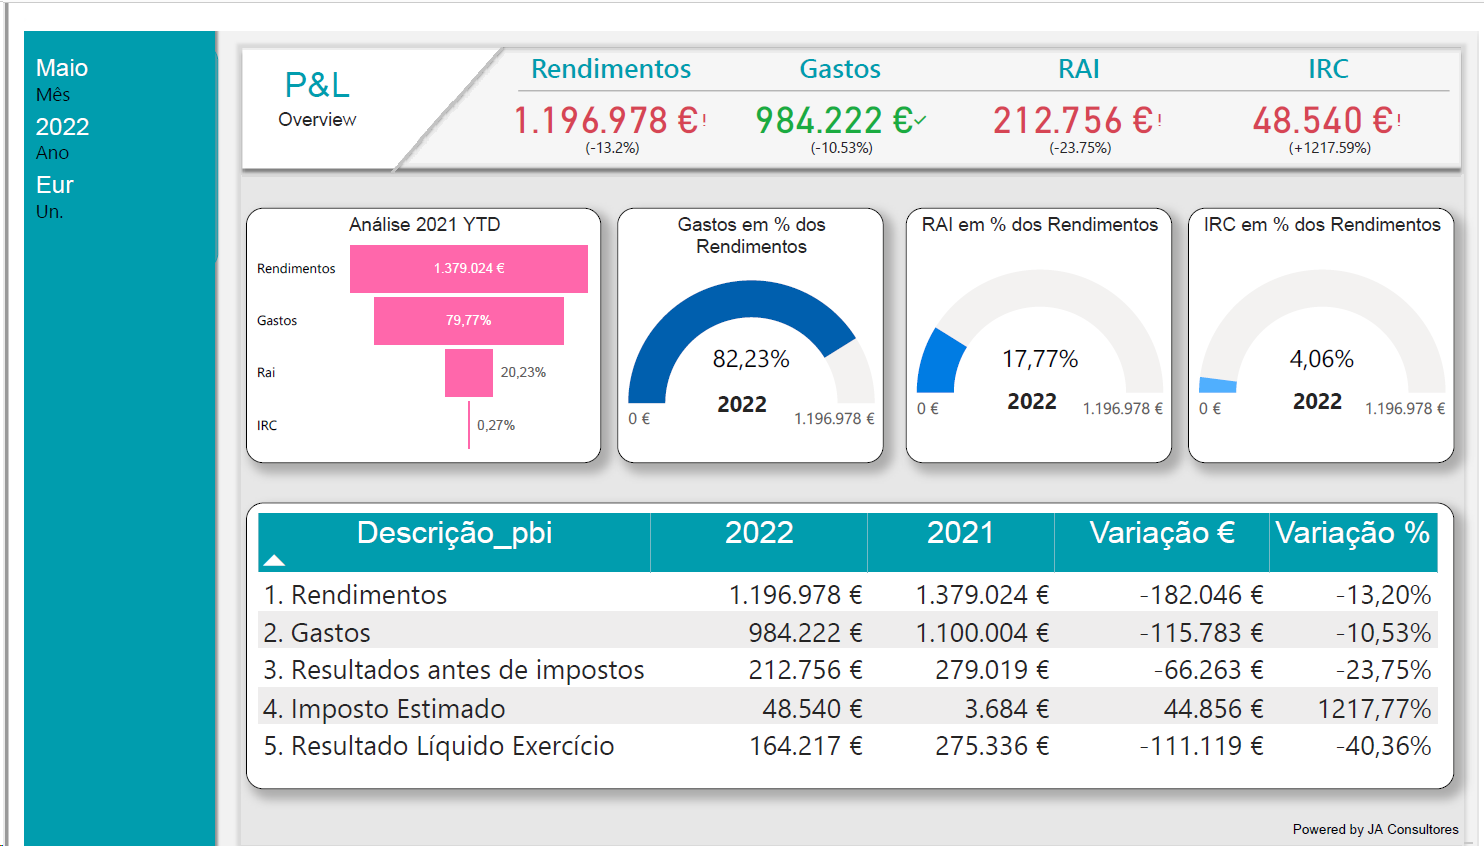Click the red indicator beside IRC 48.540 €
Viewport: 1484px width, 846px height.
pos(1398,120)
